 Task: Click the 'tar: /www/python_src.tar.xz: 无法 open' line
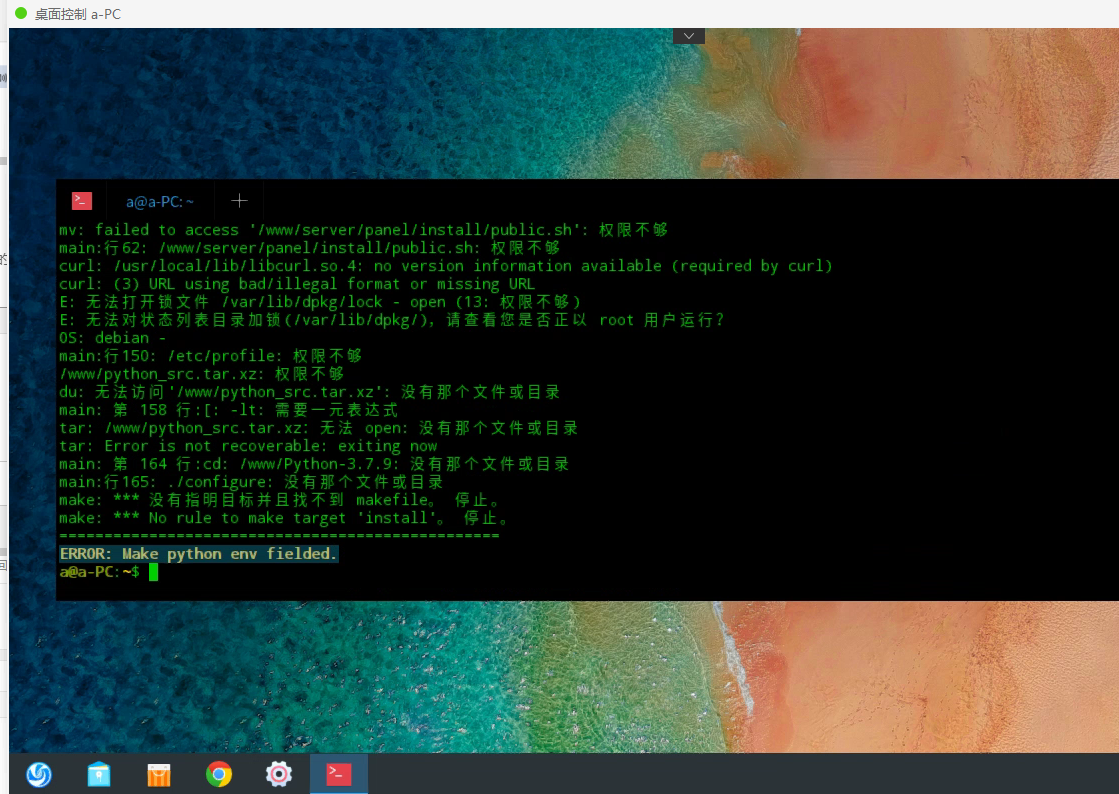[x=318, y=428]
